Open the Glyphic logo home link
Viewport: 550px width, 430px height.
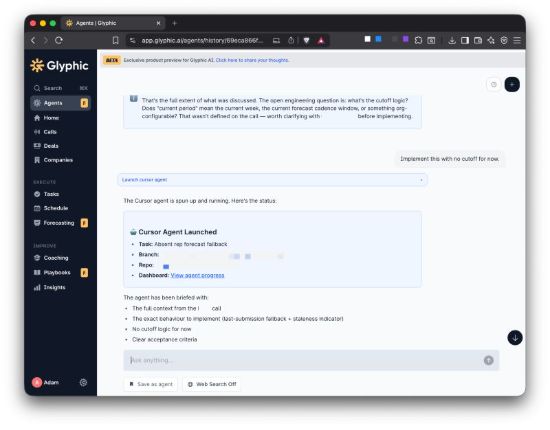pyautogui.click(x=59, y=66)
